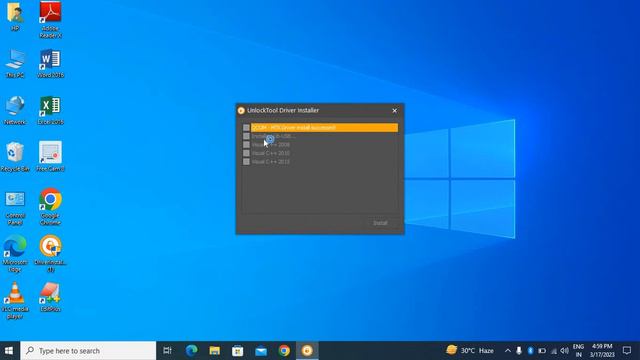Close the UnlockTool Driver Installer dialog
The height and width of the screenshot is (360, 640).
click(394, 111)
